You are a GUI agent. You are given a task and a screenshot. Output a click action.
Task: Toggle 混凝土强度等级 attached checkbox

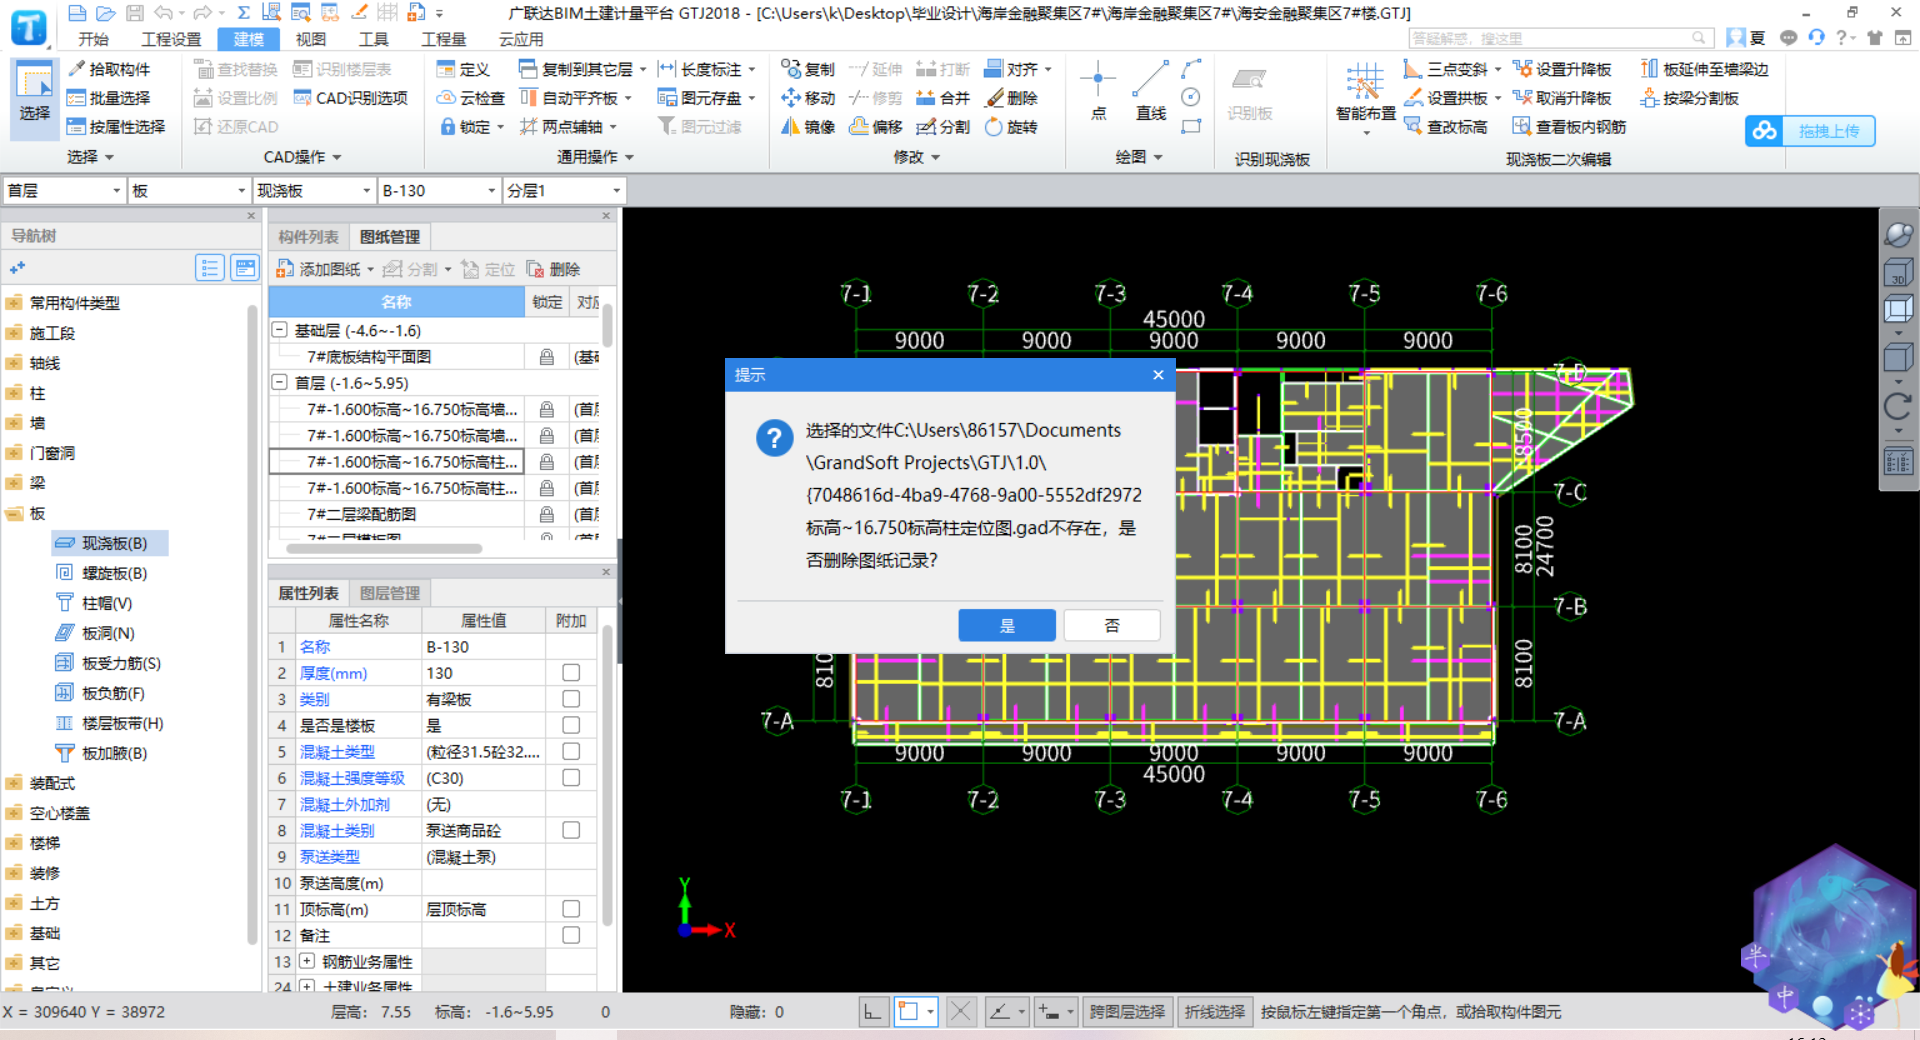(571, 777)
